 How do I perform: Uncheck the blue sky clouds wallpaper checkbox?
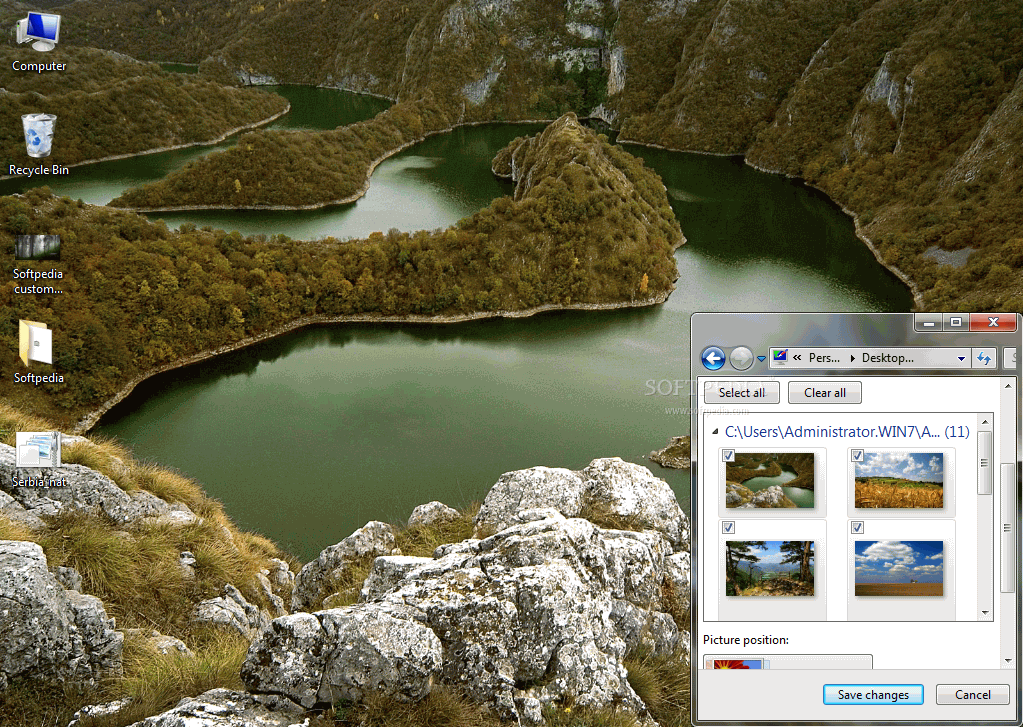coord(858,527)
